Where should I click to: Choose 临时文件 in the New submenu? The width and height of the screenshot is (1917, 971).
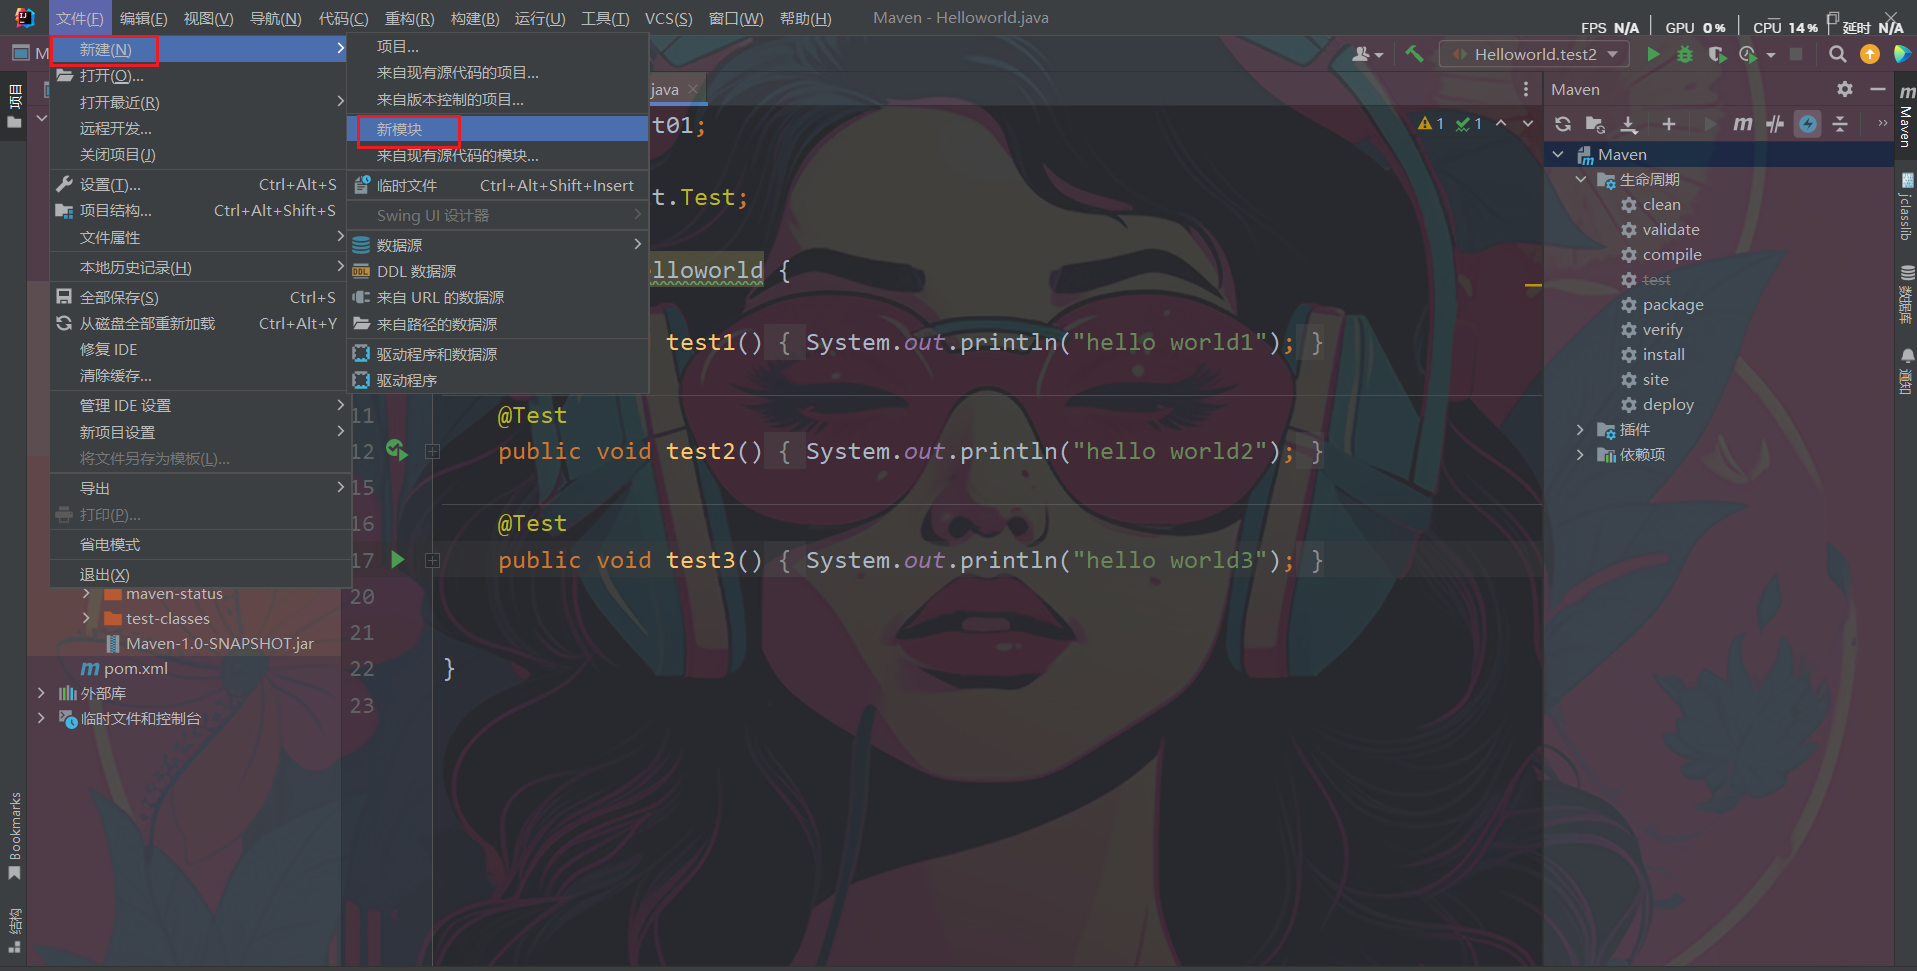click(x=498, y=186)
